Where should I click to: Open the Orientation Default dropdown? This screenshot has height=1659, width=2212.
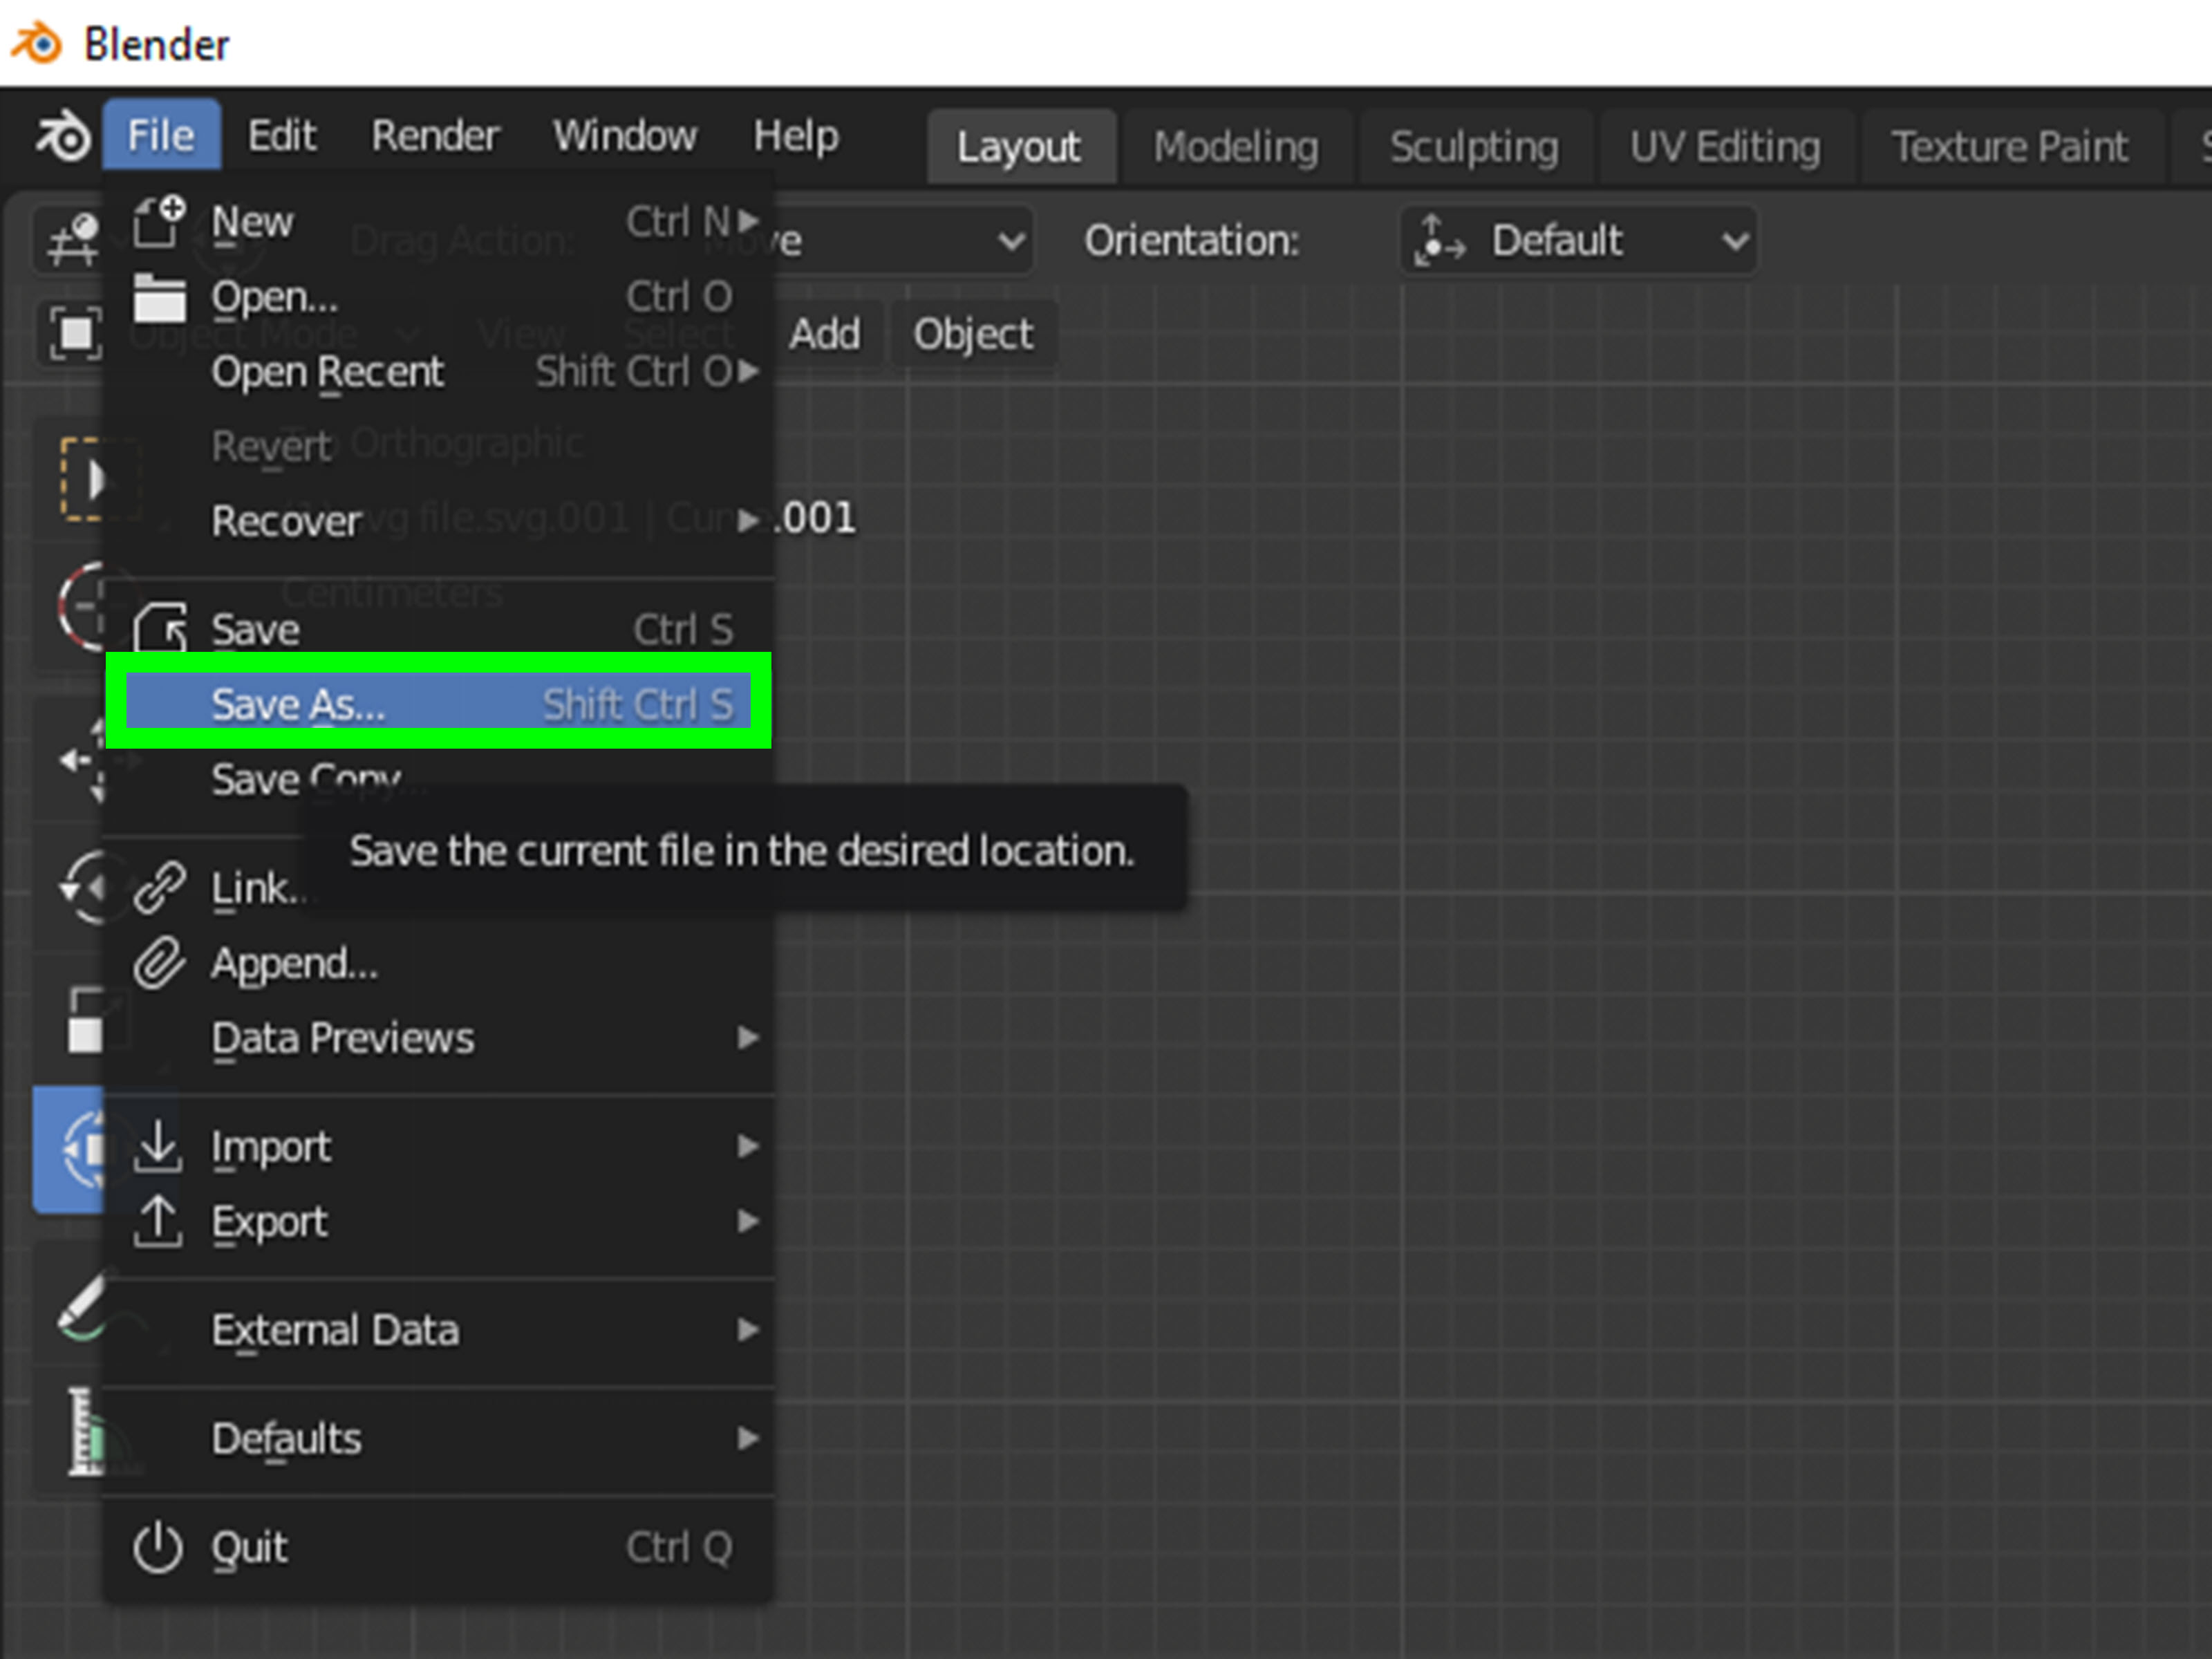coord(1578,241)
